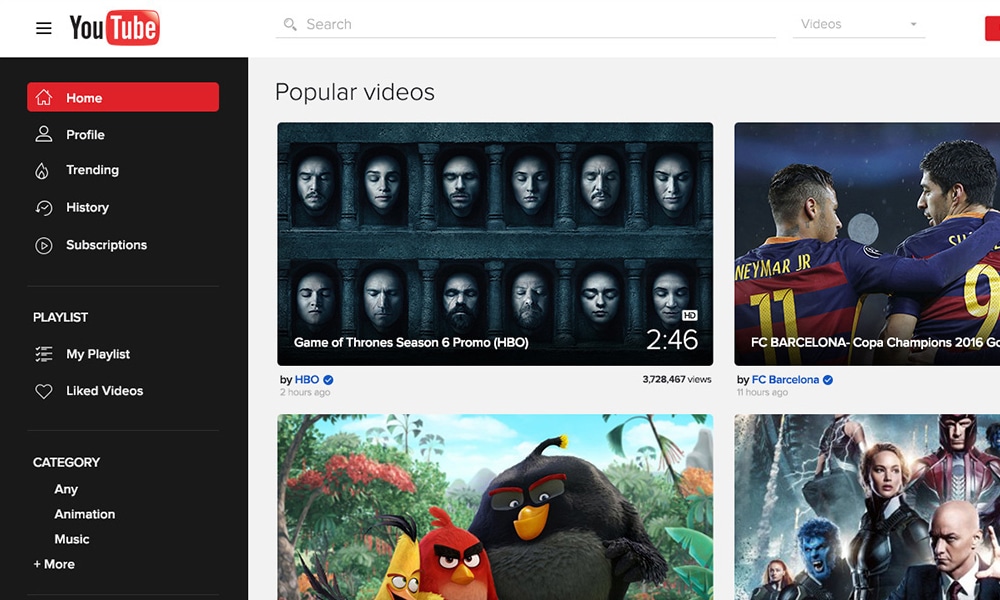Select the Music category
The image size is (1000, 600).
(x=72, y=539)
